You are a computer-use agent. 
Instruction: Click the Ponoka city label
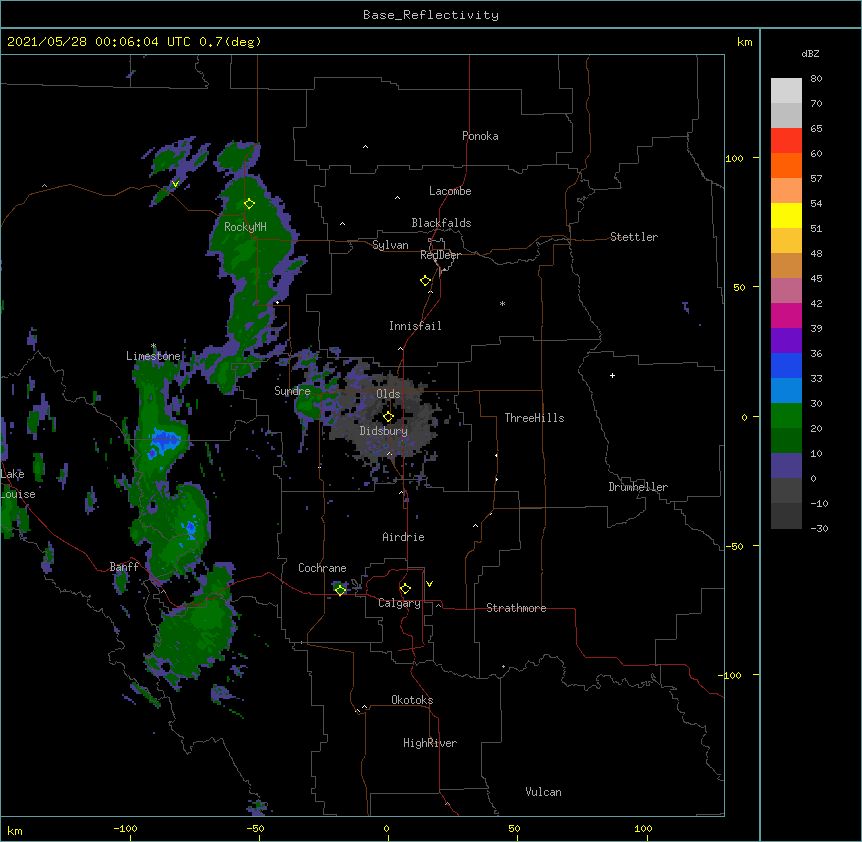(x=480, y=136)
